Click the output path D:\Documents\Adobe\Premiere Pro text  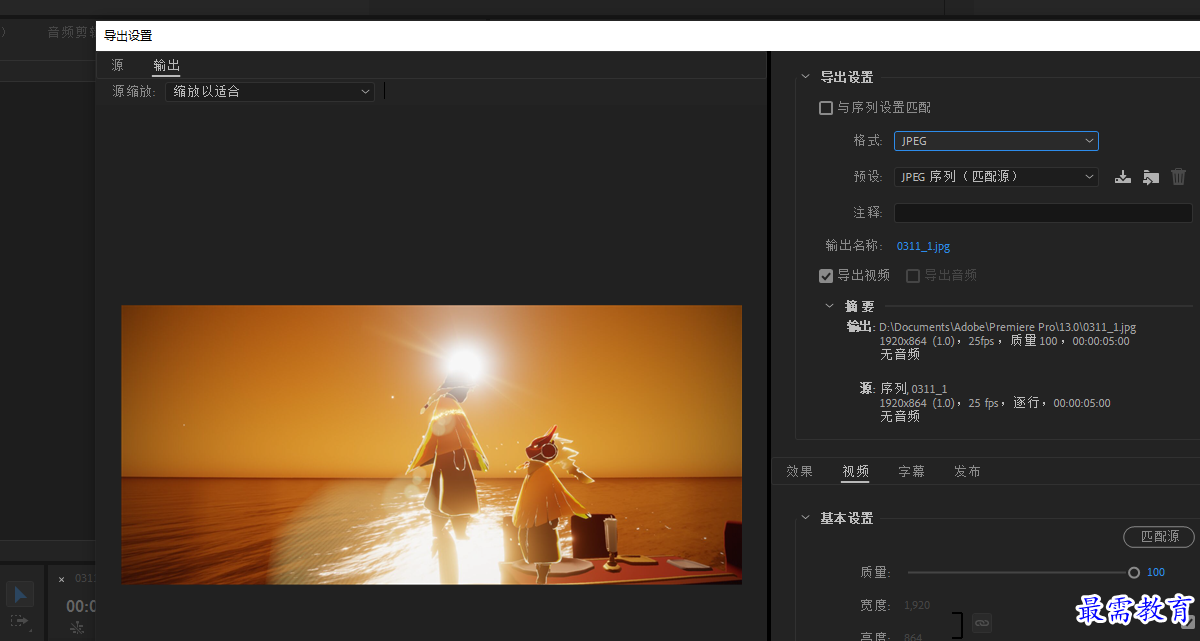1007,328
